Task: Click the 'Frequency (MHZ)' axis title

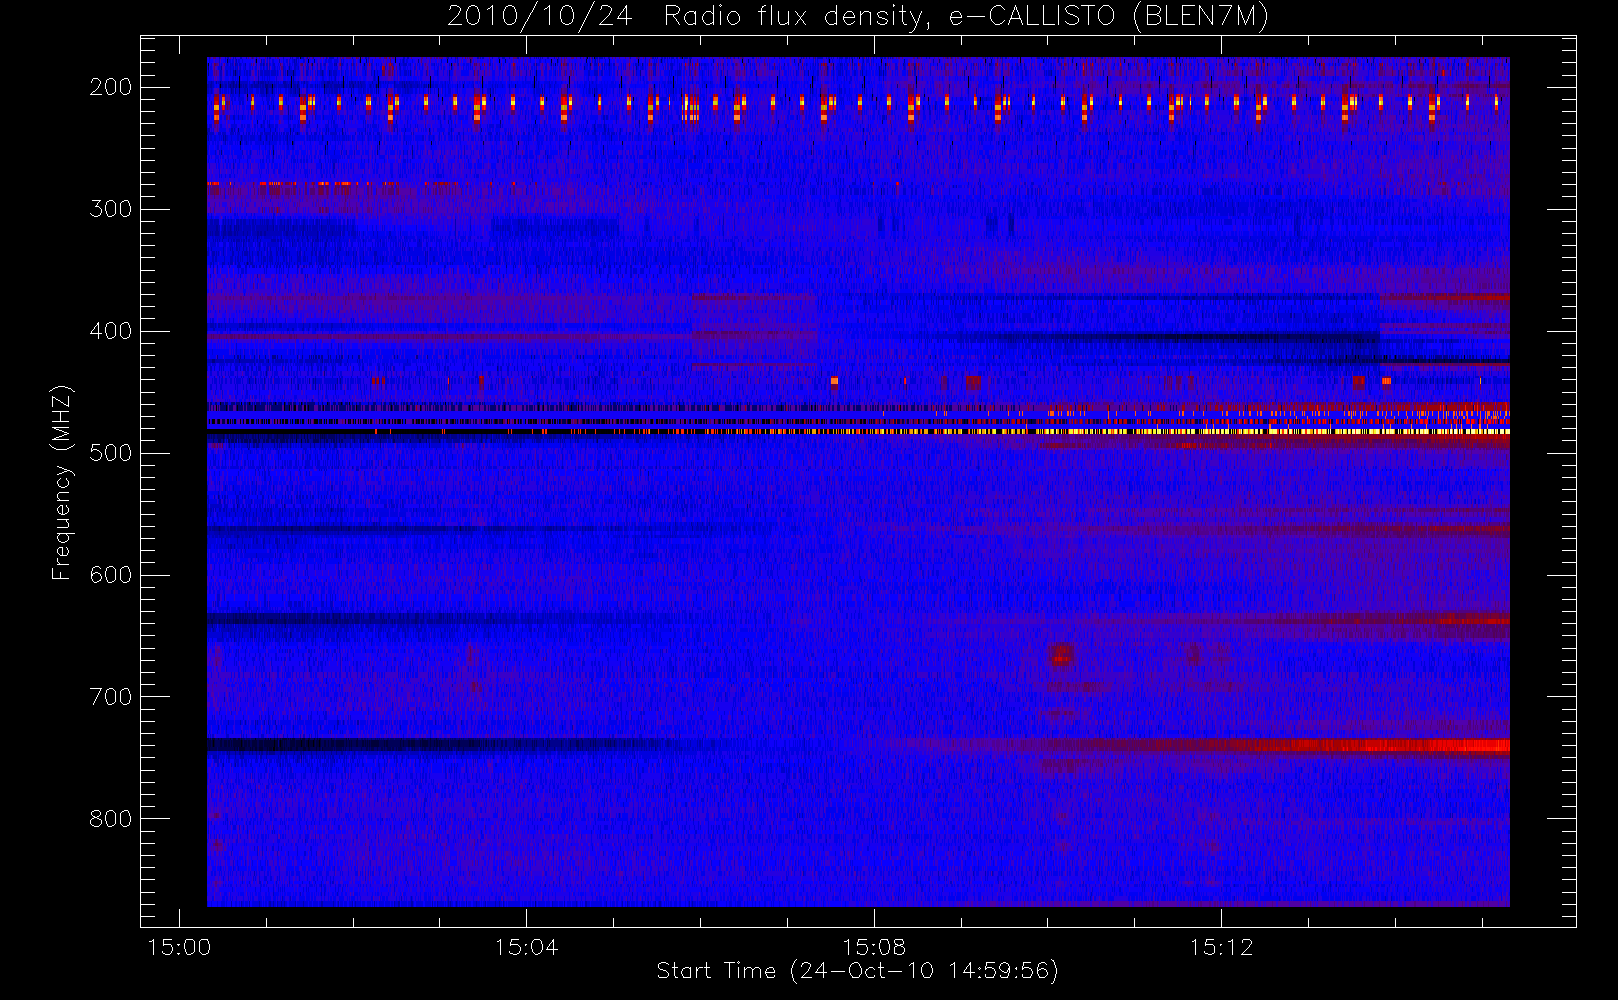Action: [x=62, y=482]
